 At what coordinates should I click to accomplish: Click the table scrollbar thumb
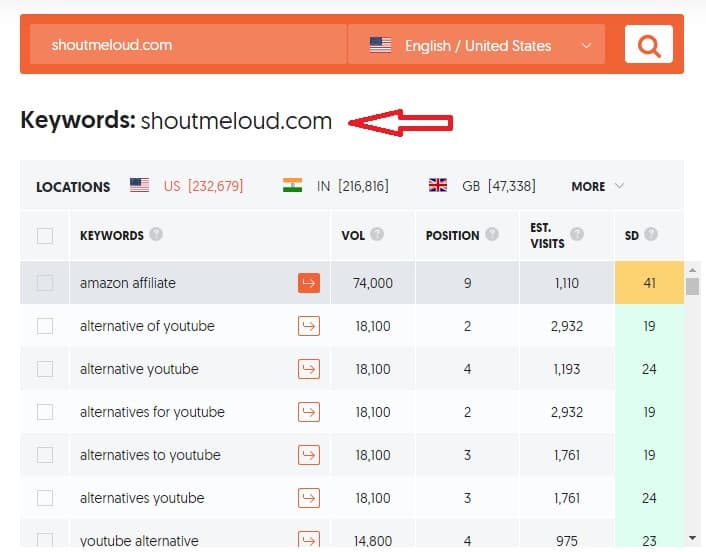click(x=692, y=286)
